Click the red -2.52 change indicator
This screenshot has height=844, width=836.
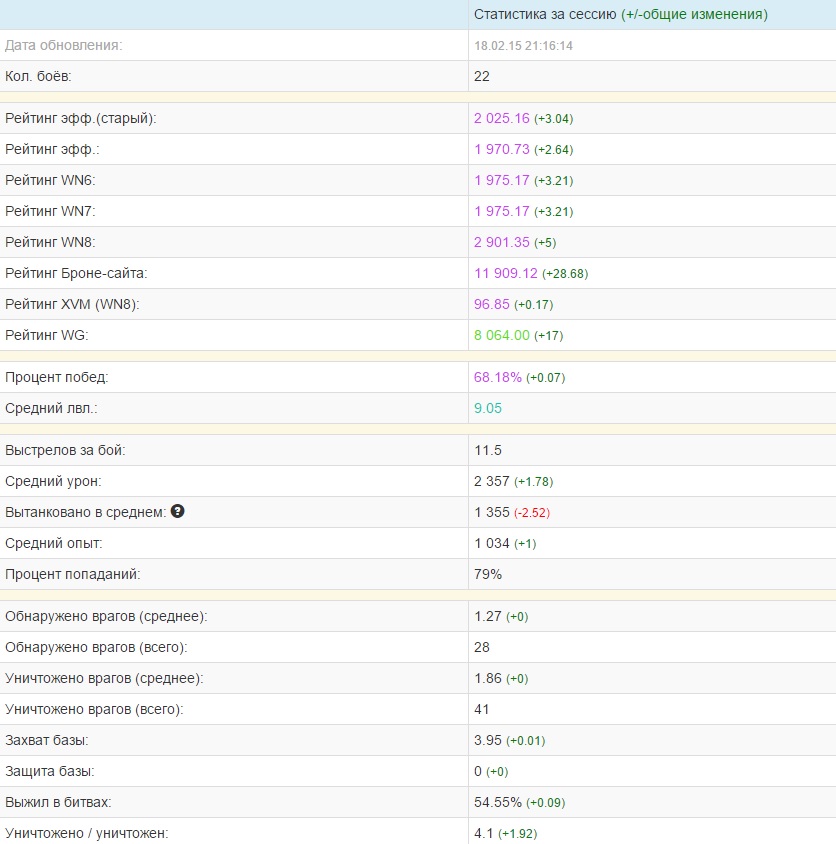click(532, 513)
